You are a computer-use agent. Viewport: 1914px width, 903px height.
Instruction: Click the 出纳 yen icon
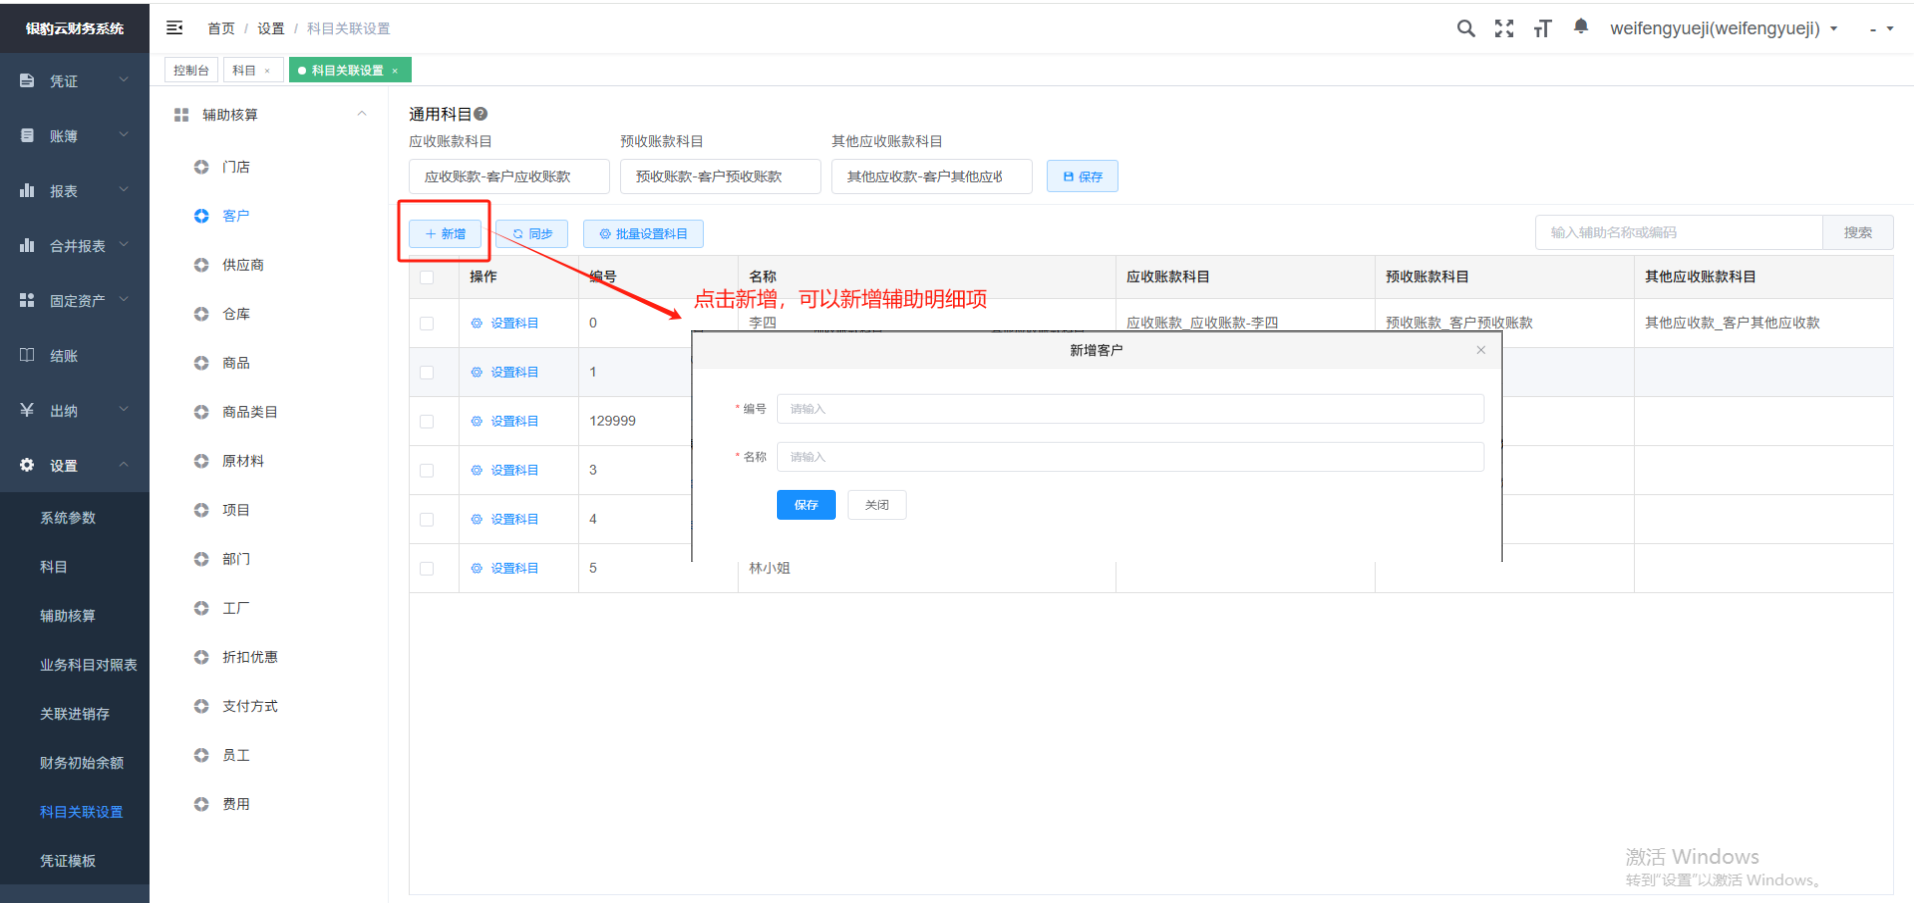coord(27,410)
